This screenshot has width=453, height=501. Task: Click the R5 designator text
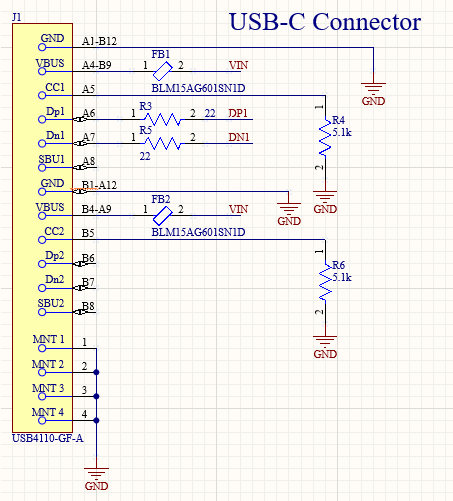pyautogui.click(x=145, y=130)
